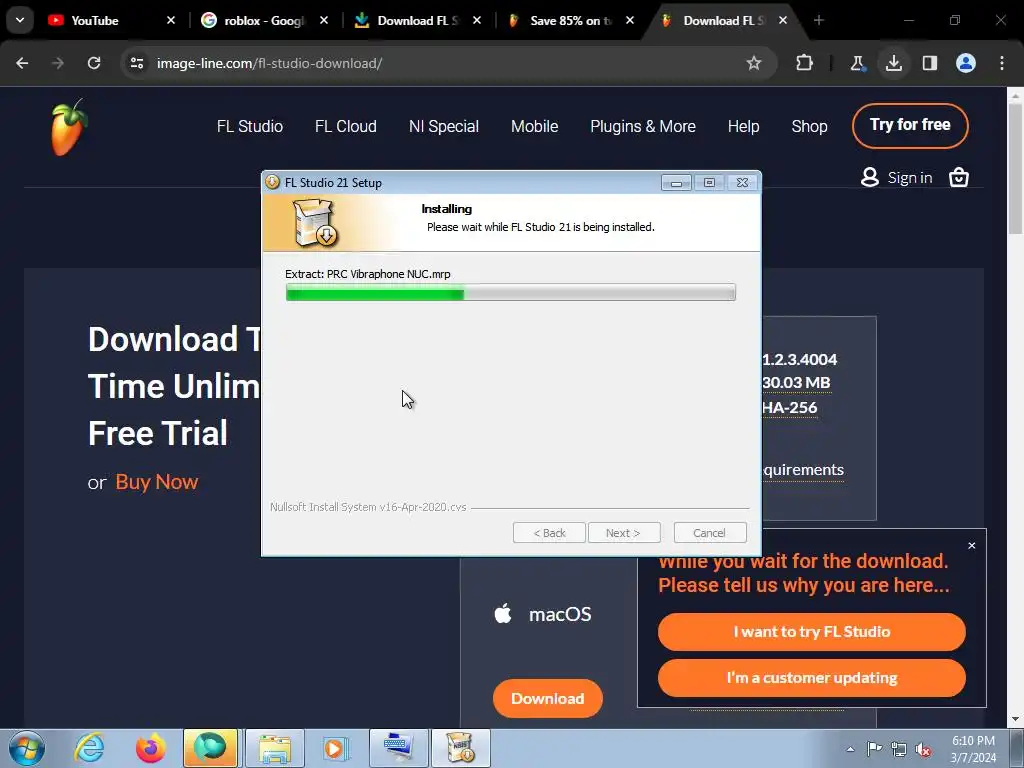Click the page vertical scrollbar thumb
The height and width of the screenshot is (768, 1024).
[x=1015, y=167]
